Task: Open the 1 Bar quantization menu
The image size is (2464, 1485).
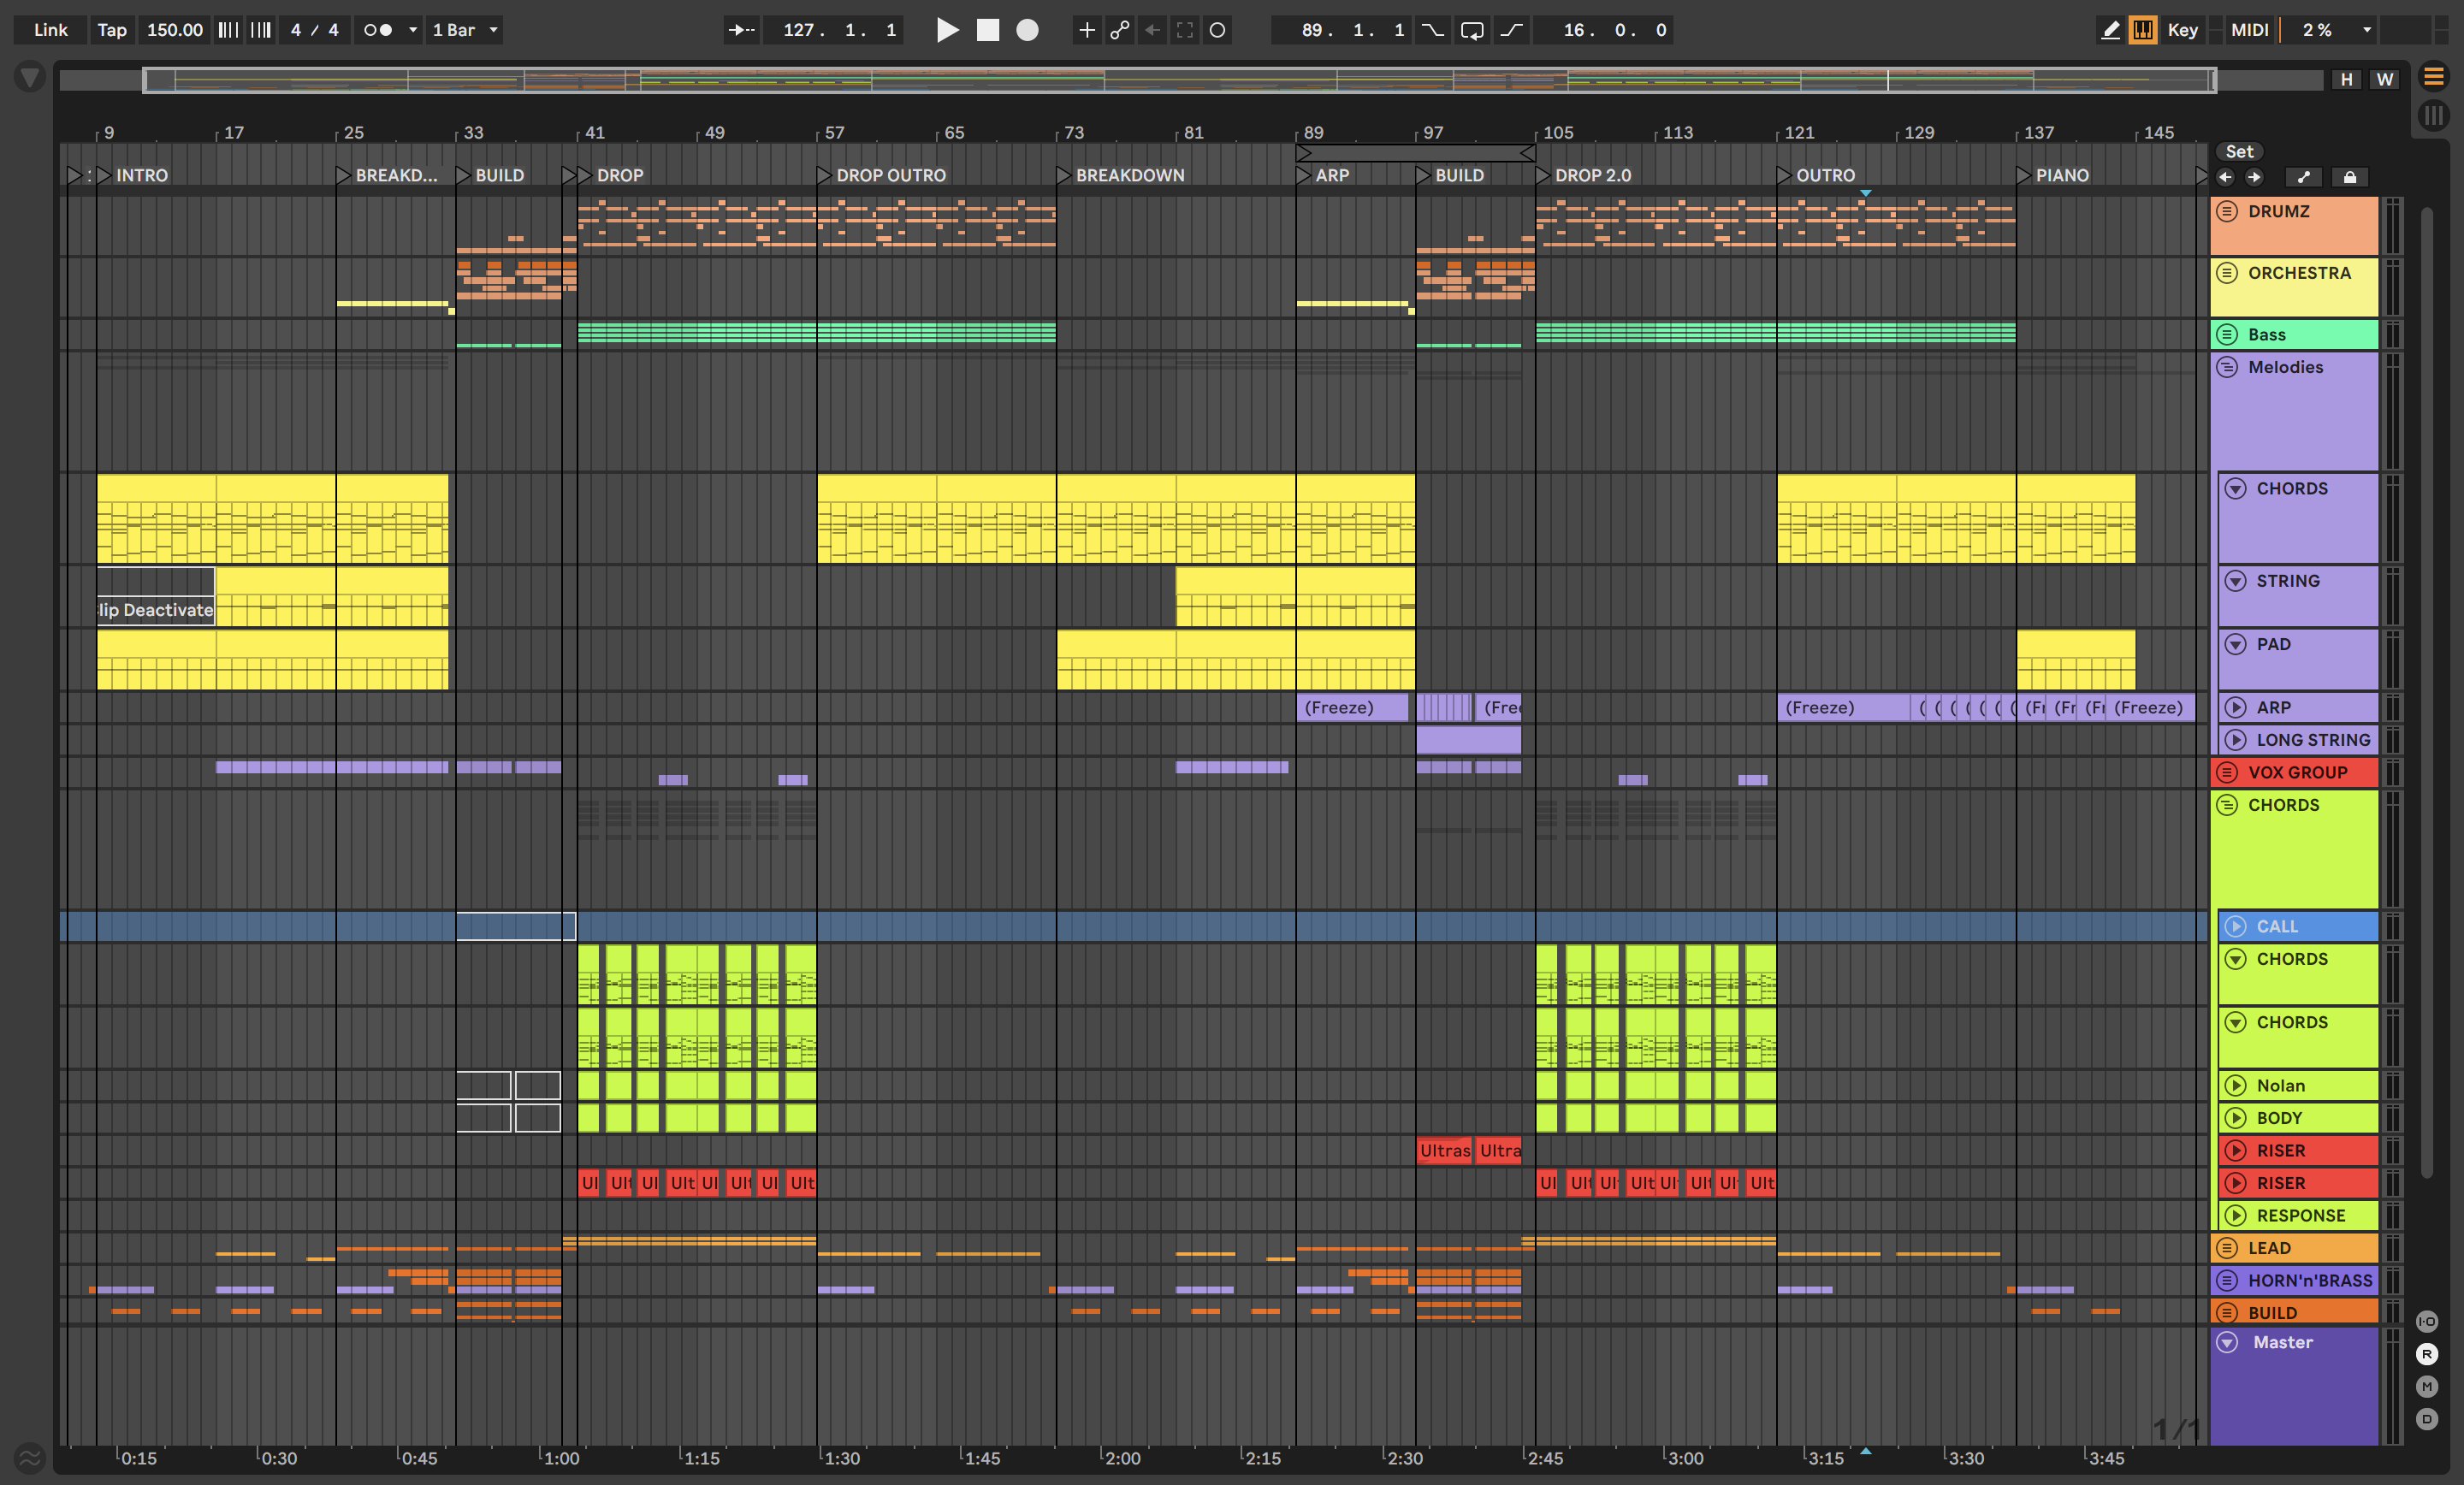Action: pos(465,30)
